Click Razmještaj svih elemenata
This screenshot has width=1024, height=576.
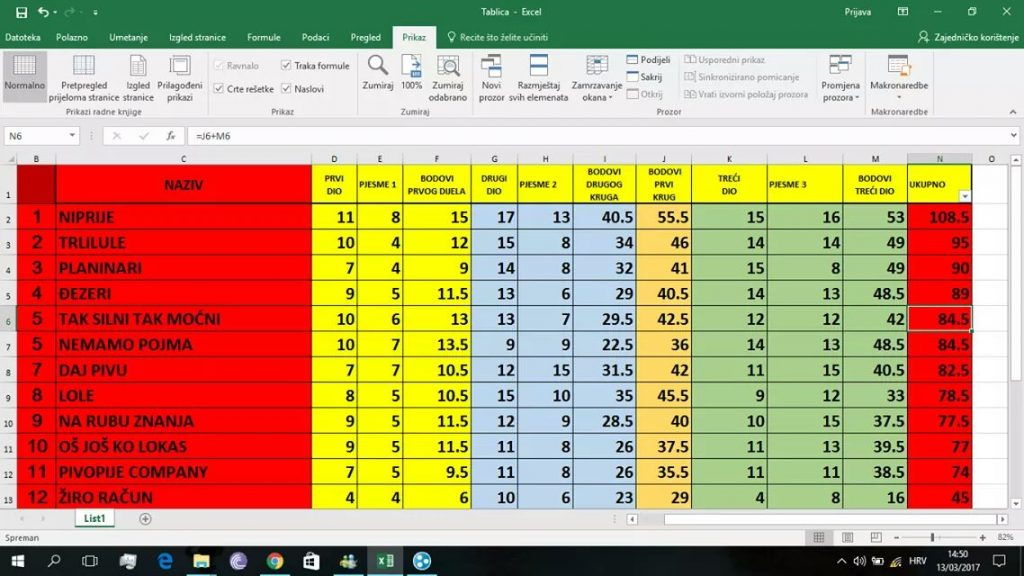(x=538, y=78)
